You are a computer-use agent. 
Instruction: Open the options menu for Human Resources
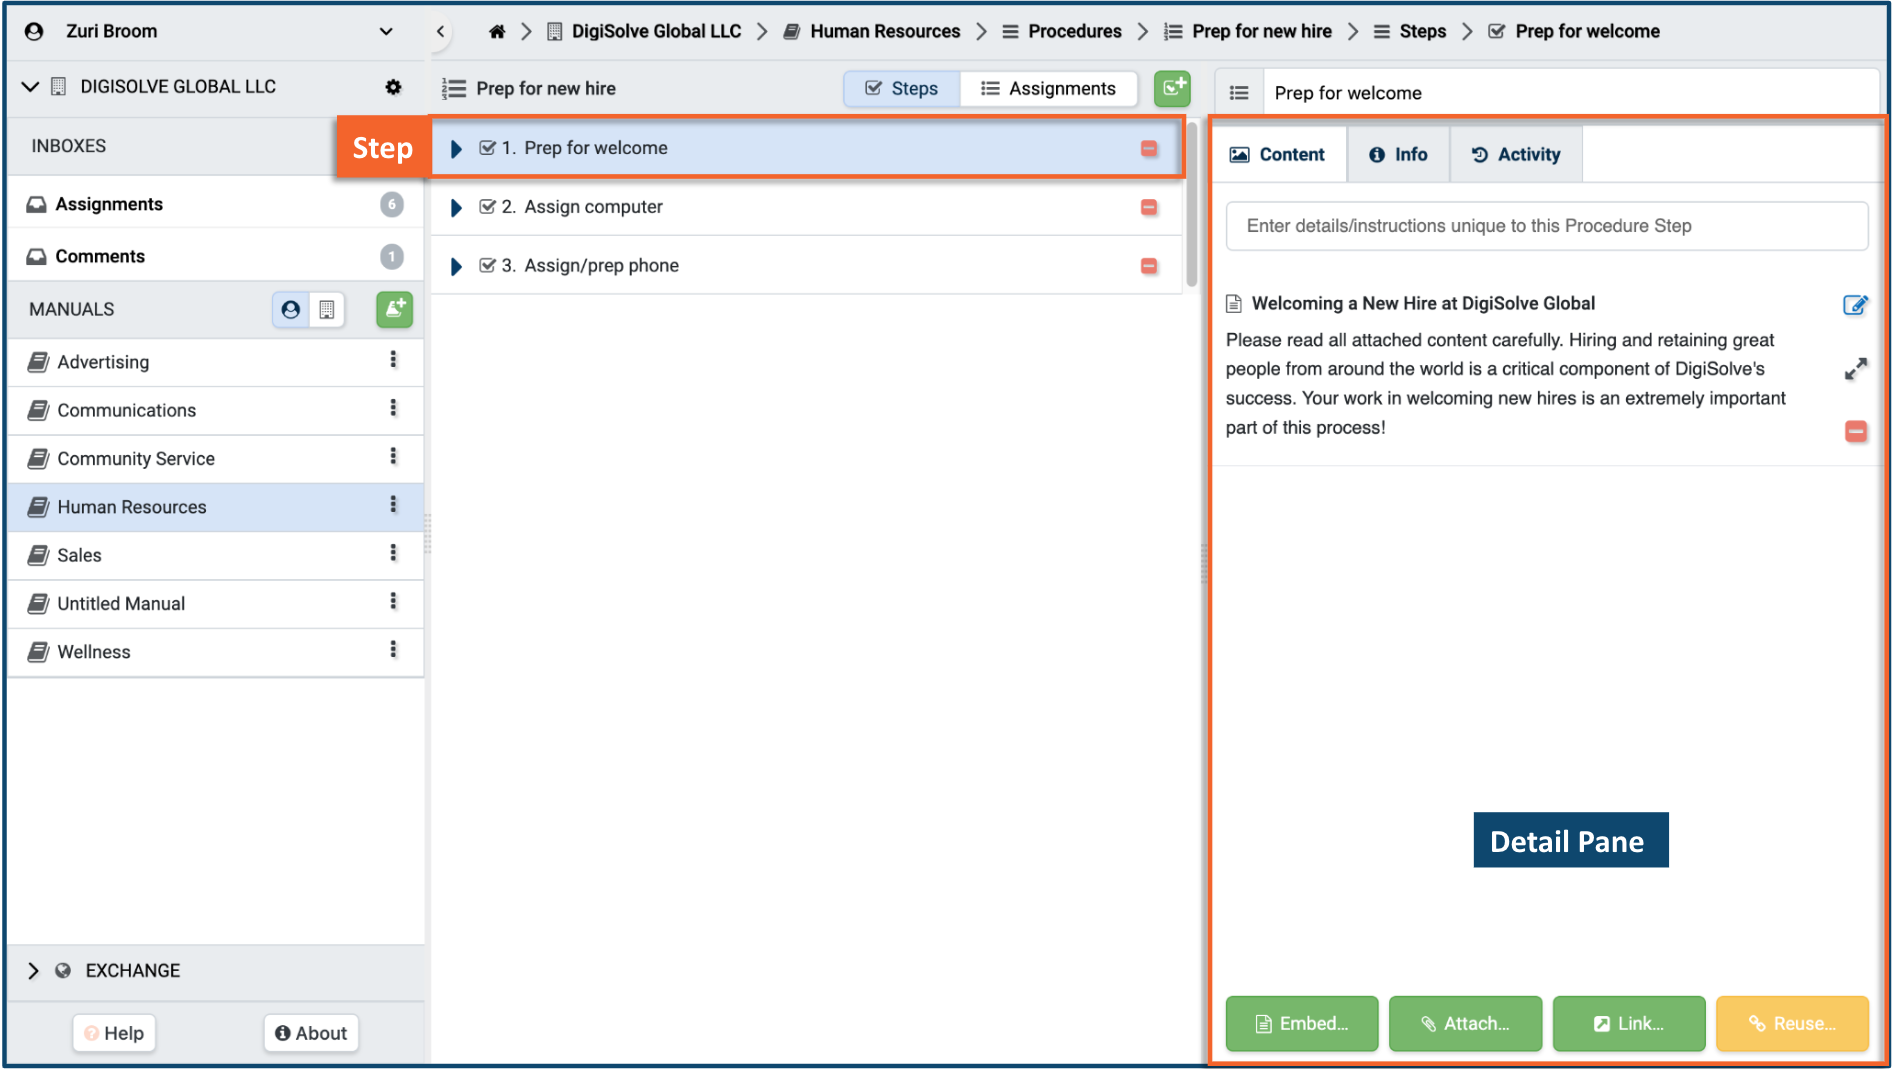(x=393, y=505)
